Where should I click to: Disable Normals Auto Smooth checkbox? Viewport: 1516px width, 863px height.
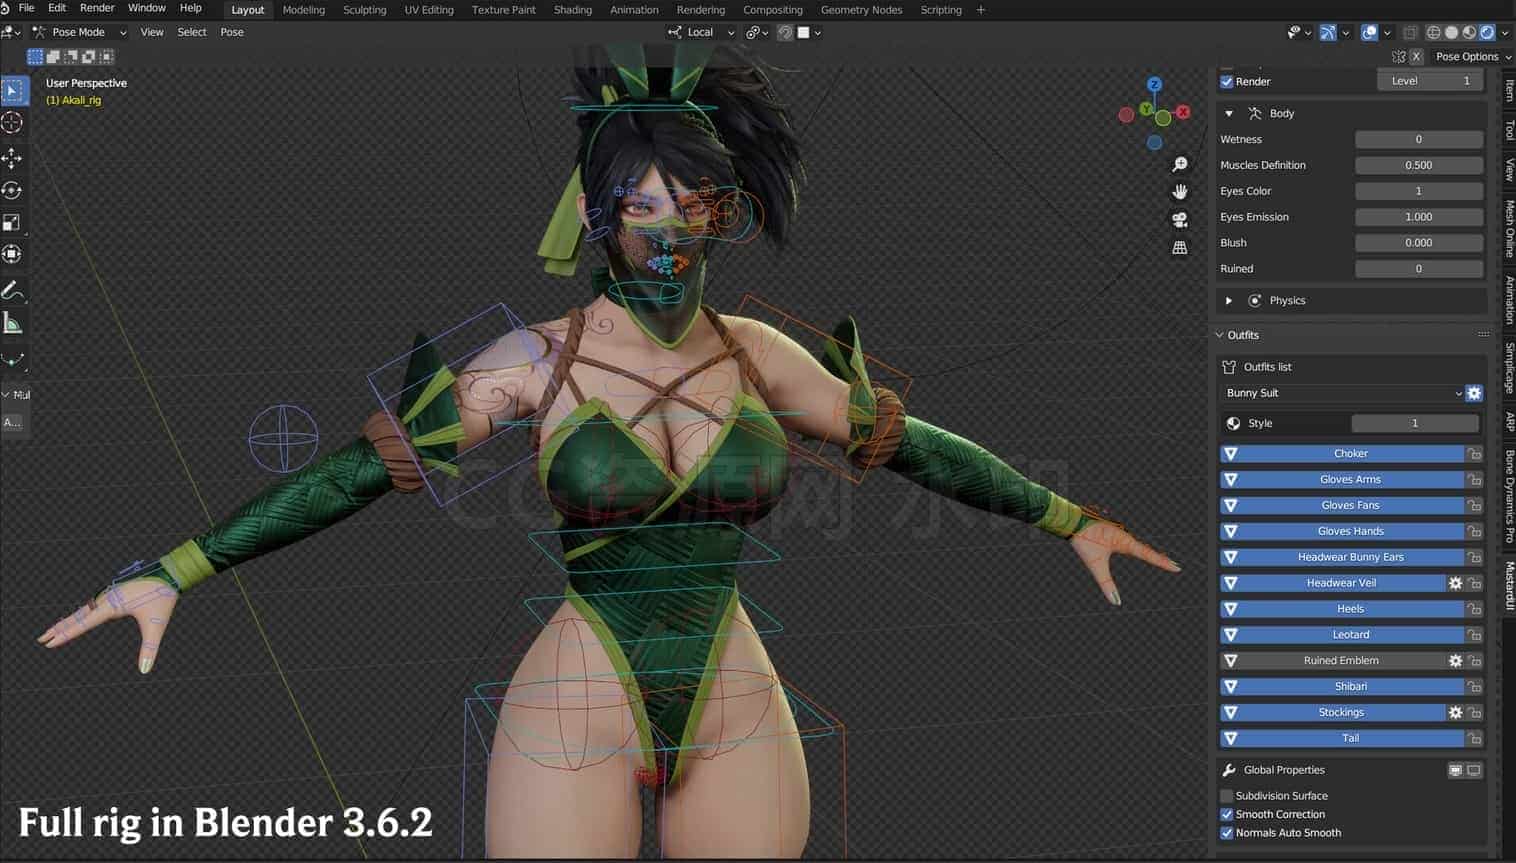tap(1227, 833)
